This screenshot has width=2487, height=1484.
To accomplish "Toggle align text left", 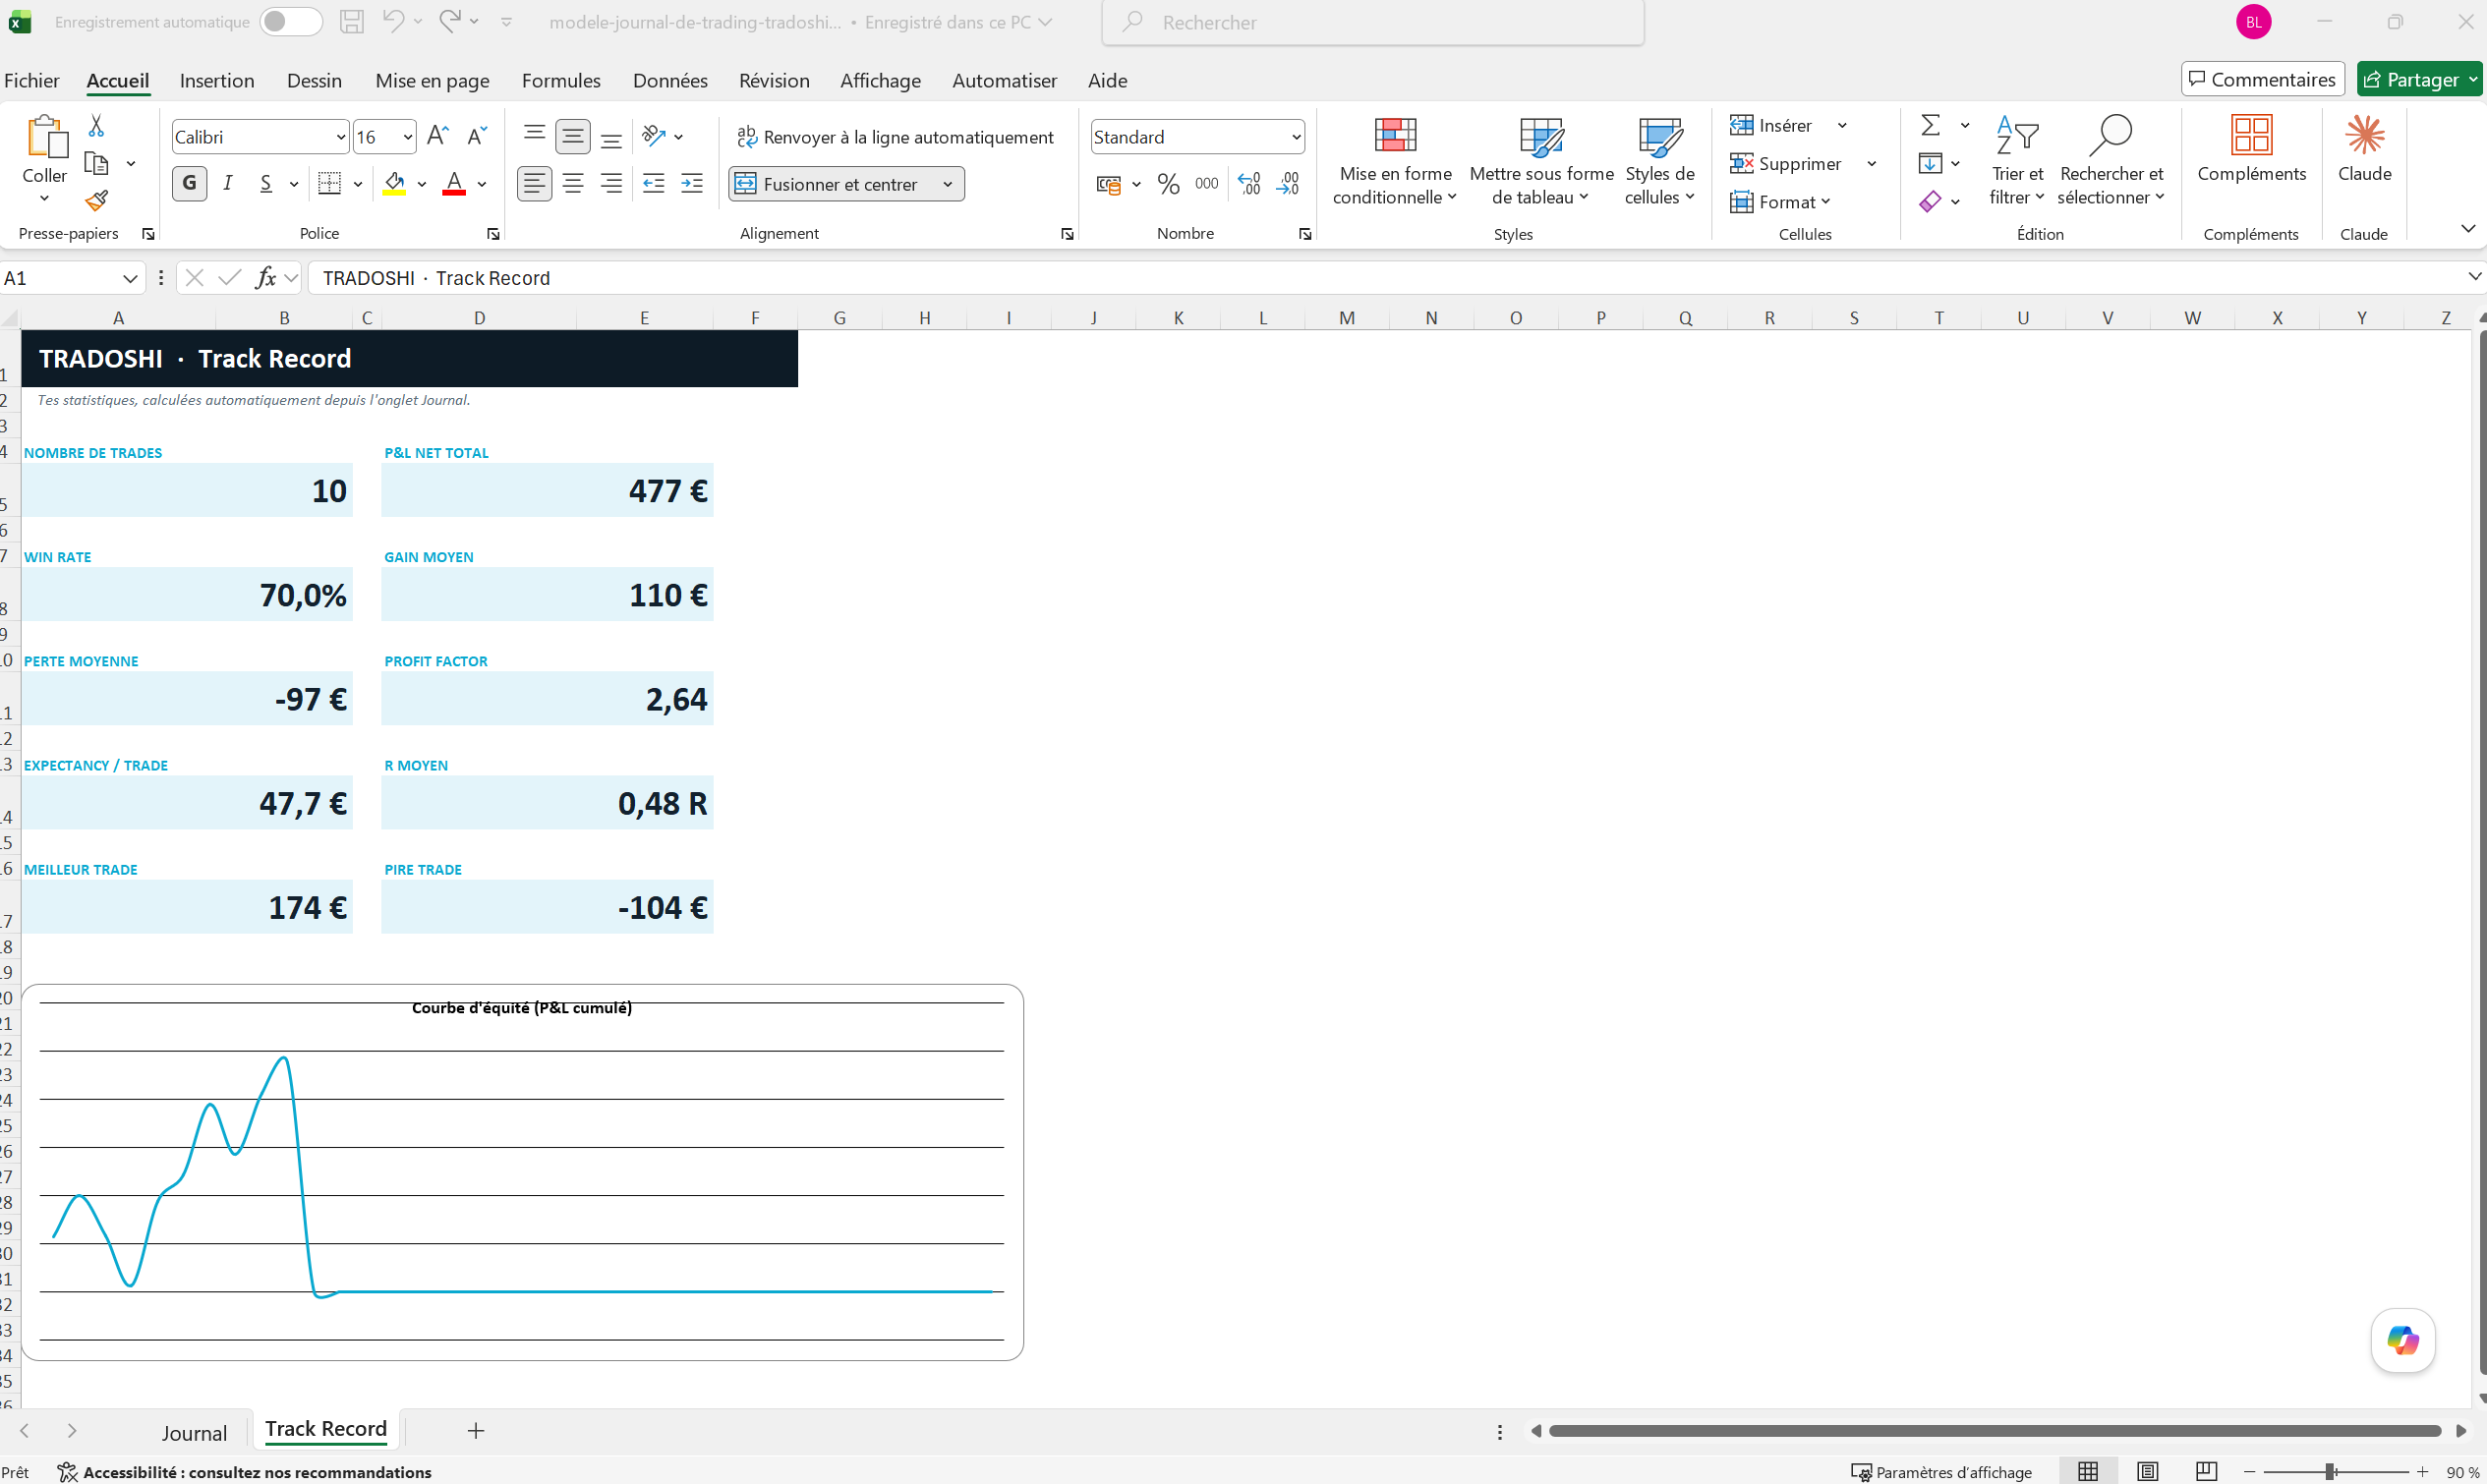I will [x=535, y=183].
